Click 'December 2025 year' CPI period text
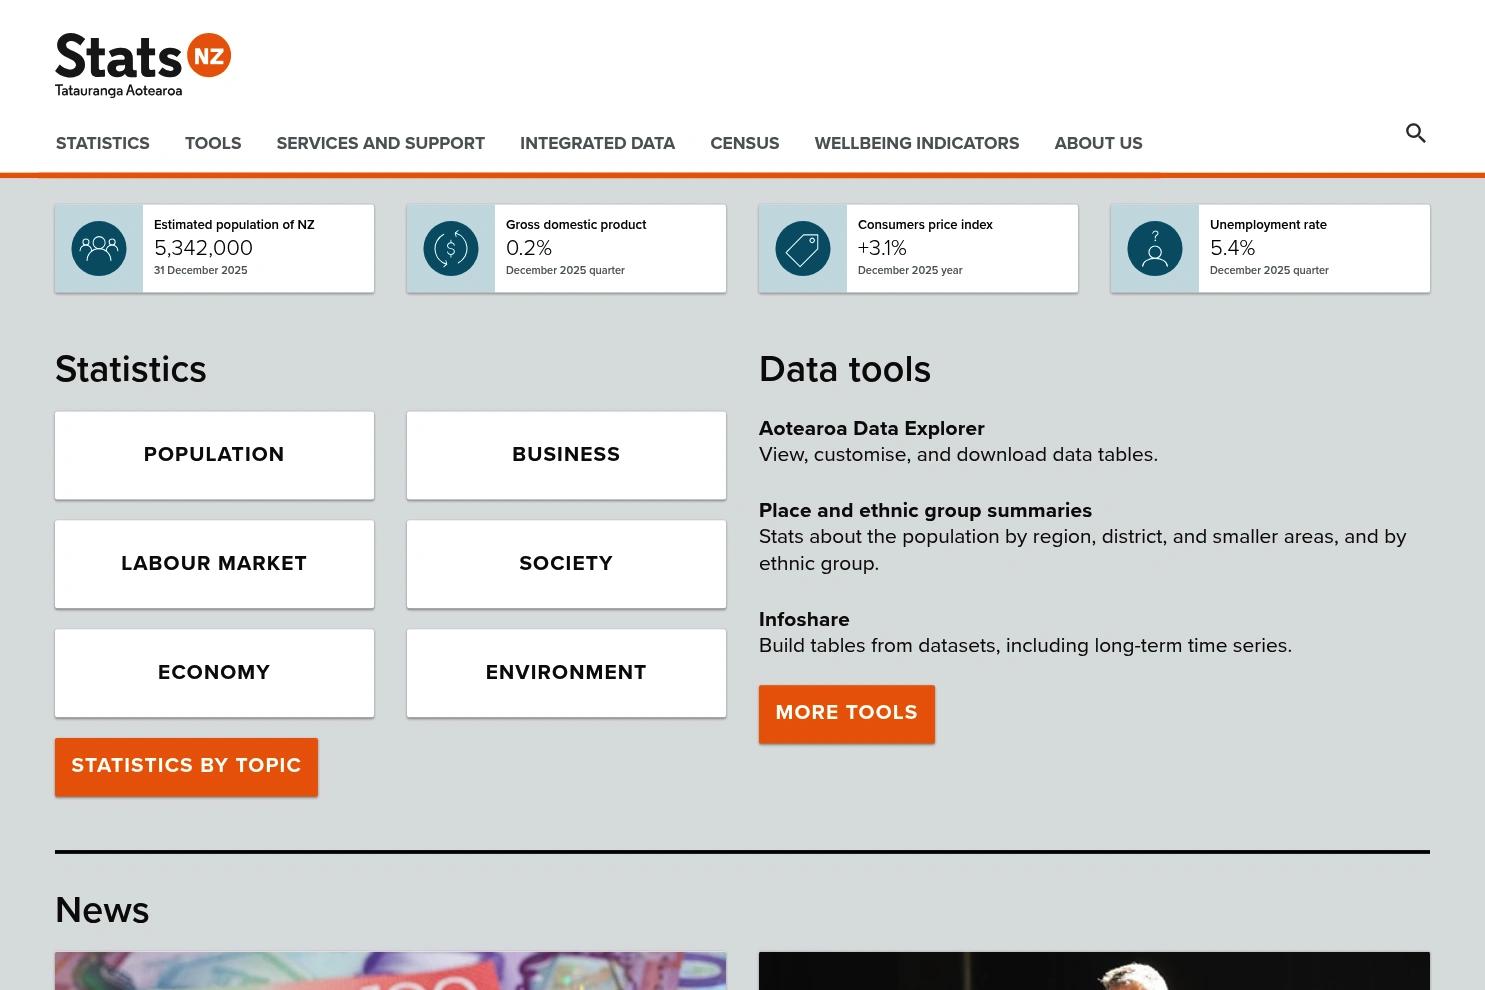Image resolution: width=1485 pixels, height=990 pixels. click(910, 270)
